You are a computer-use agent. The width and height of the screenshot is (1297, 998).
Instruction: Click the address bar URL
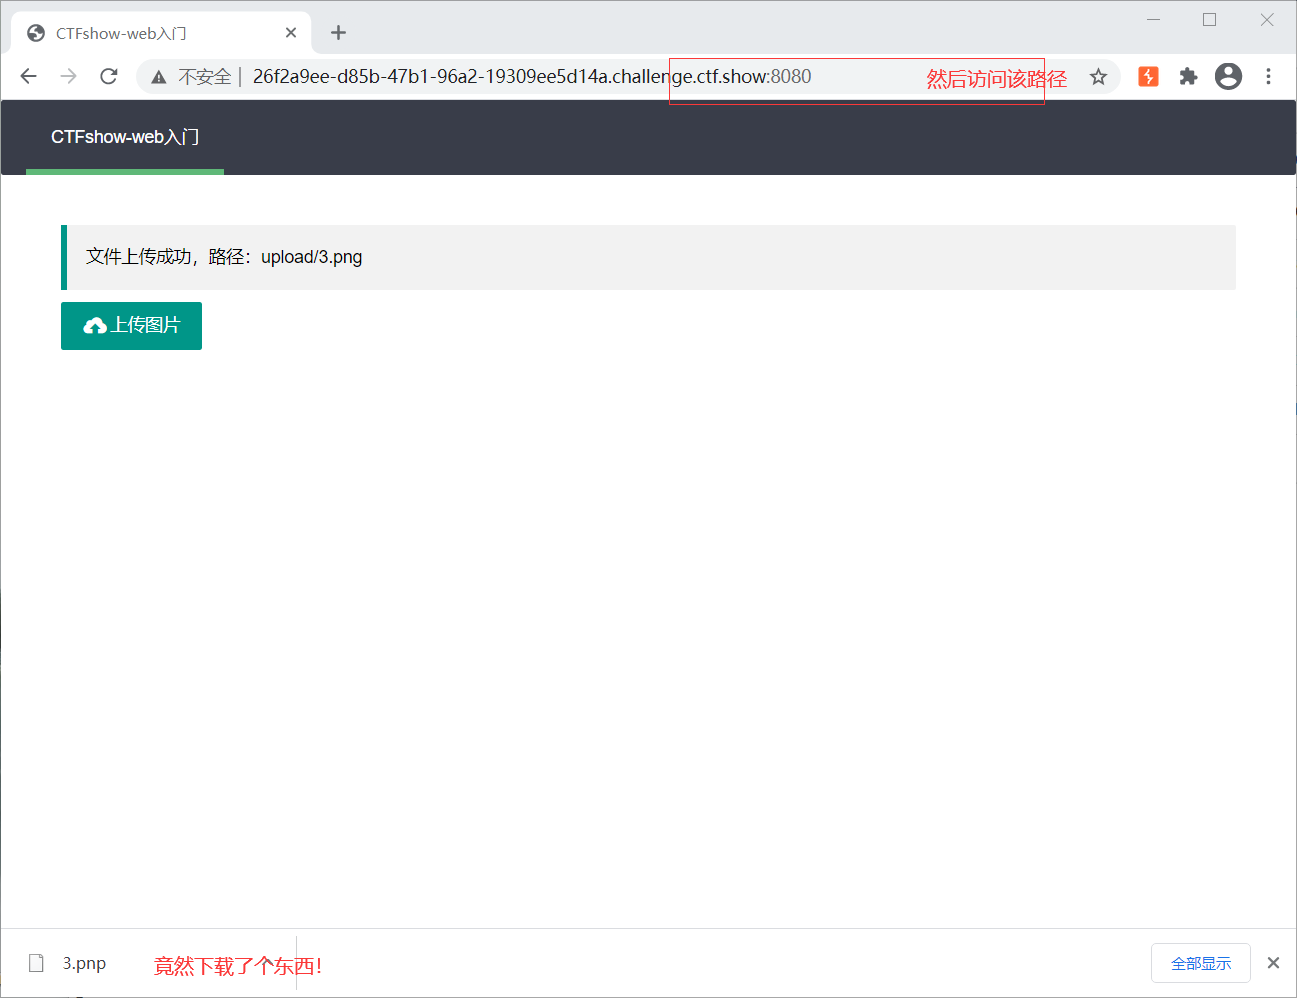point(532,77)
